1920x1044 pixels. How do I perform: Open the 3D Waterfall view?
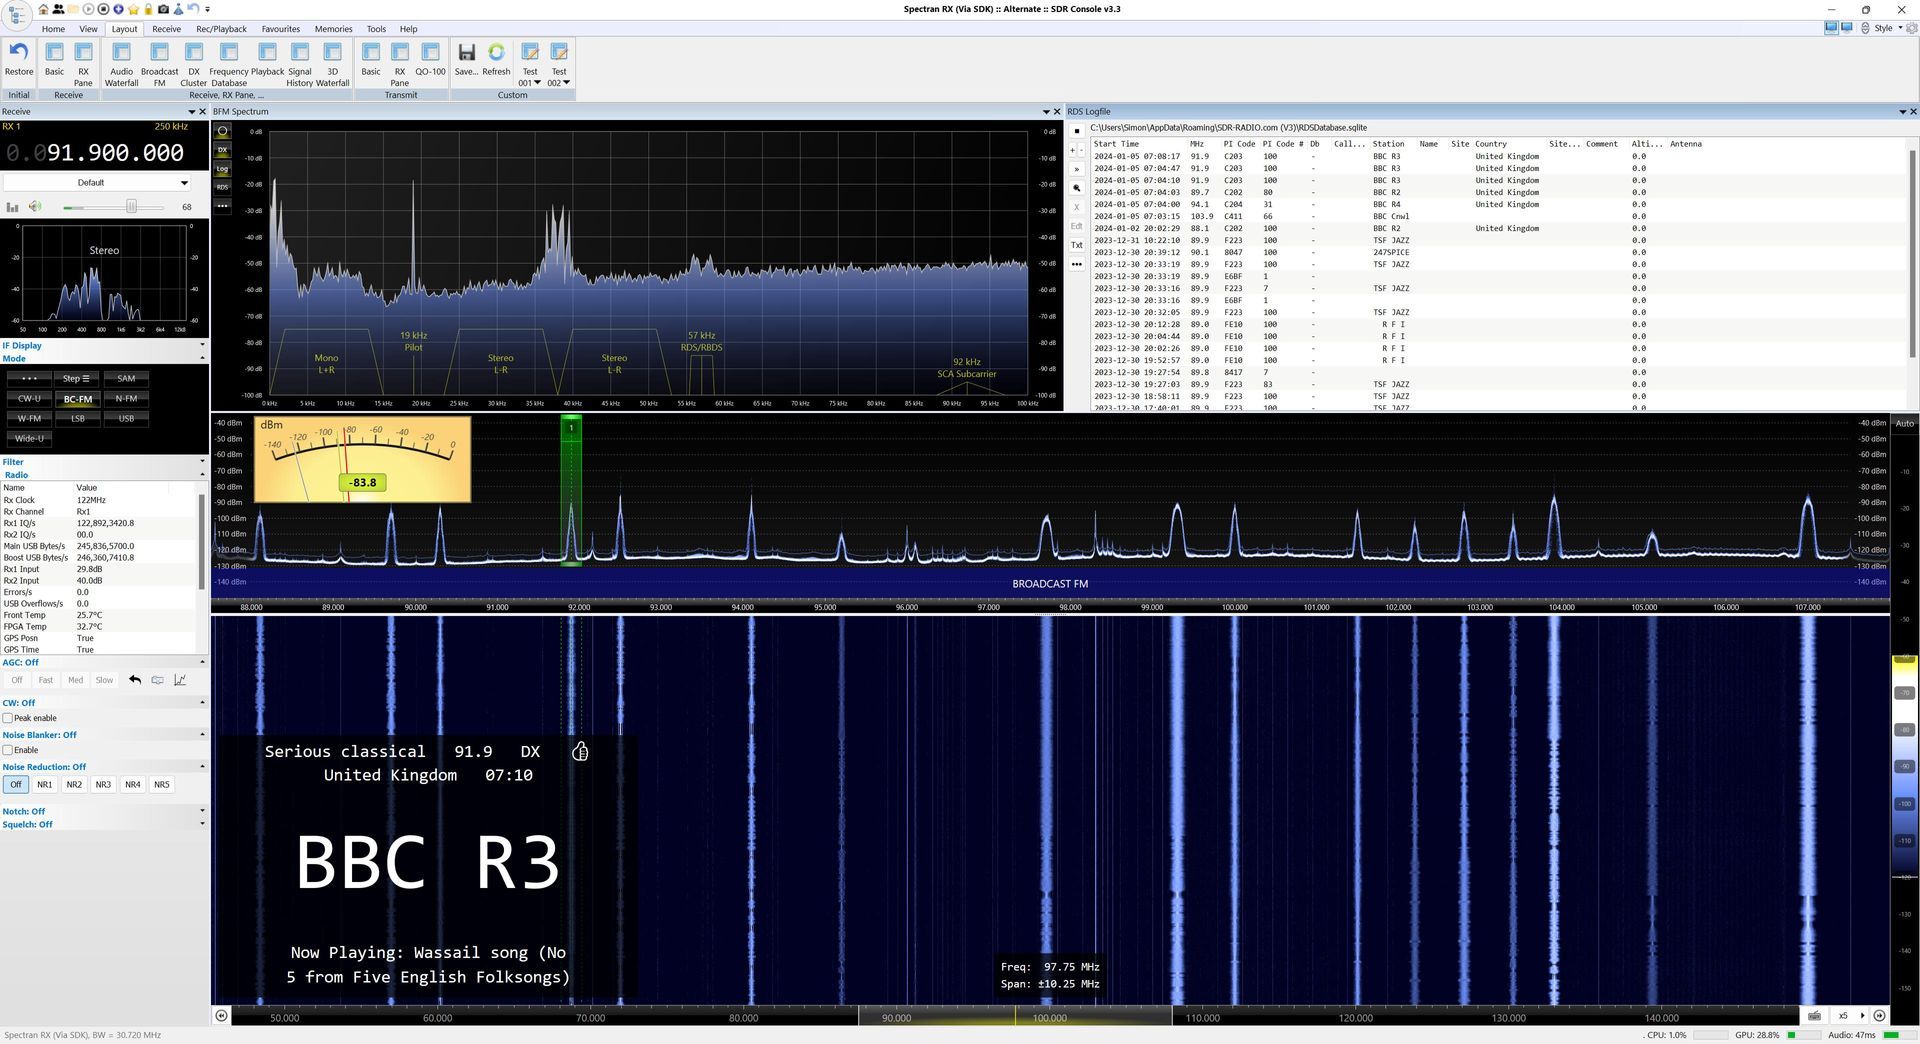[332, 58]
